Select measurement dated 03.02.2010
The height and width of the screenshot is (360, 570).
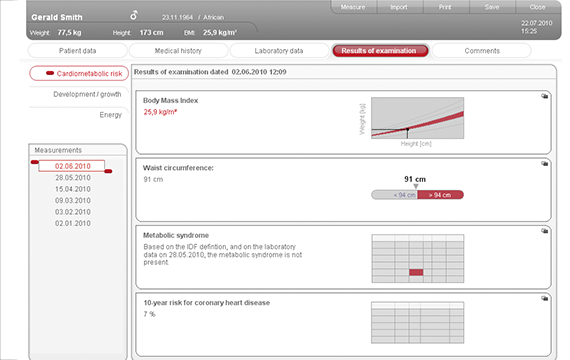pos(73,212)
